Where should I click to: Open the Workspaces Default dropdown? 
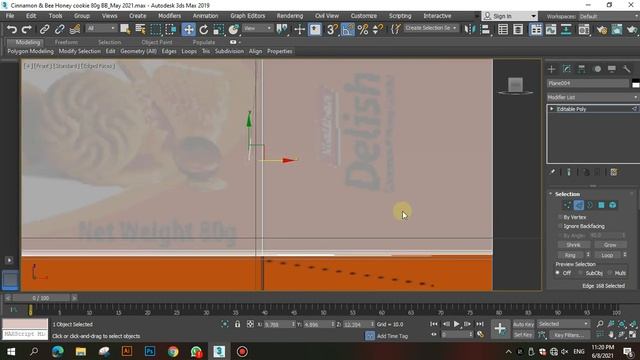point(608,16)
